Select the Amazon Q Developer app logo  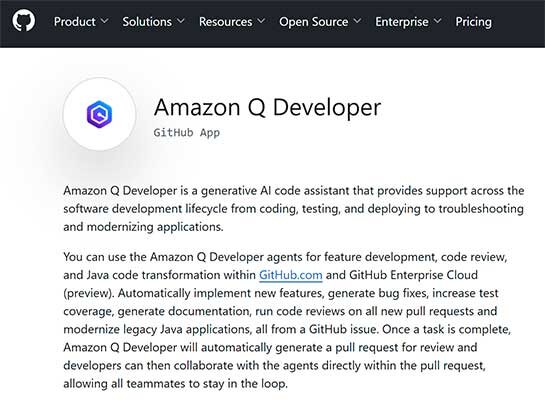coord(99,114)
